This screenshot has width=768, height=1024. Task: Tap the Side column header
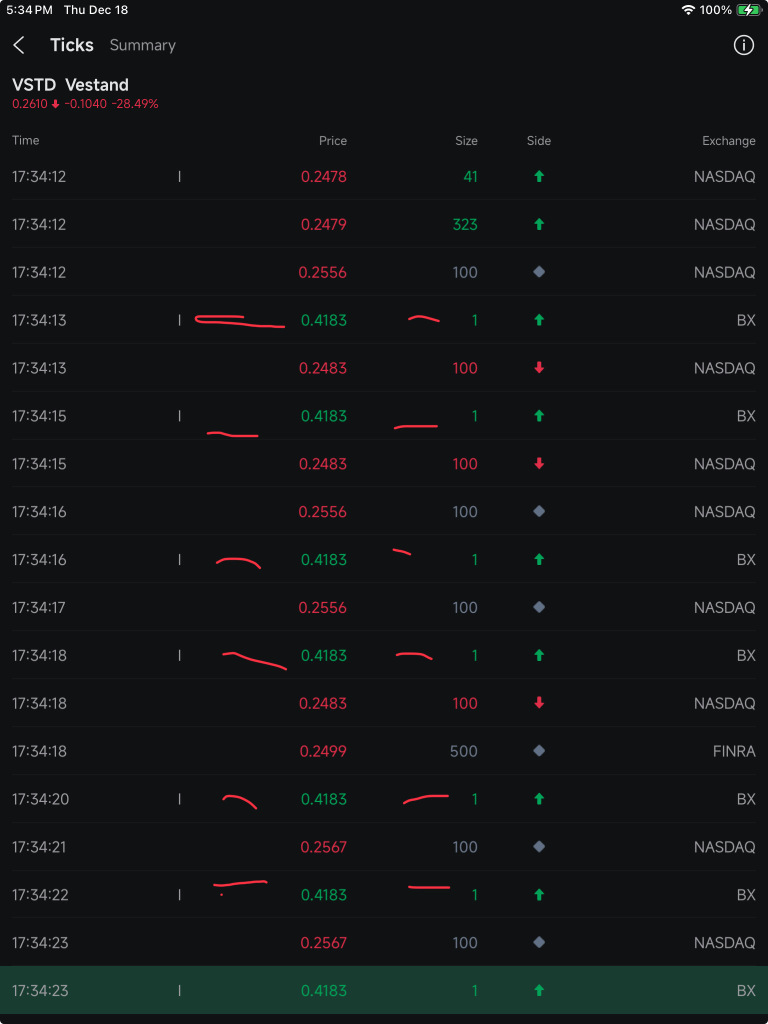539,140
